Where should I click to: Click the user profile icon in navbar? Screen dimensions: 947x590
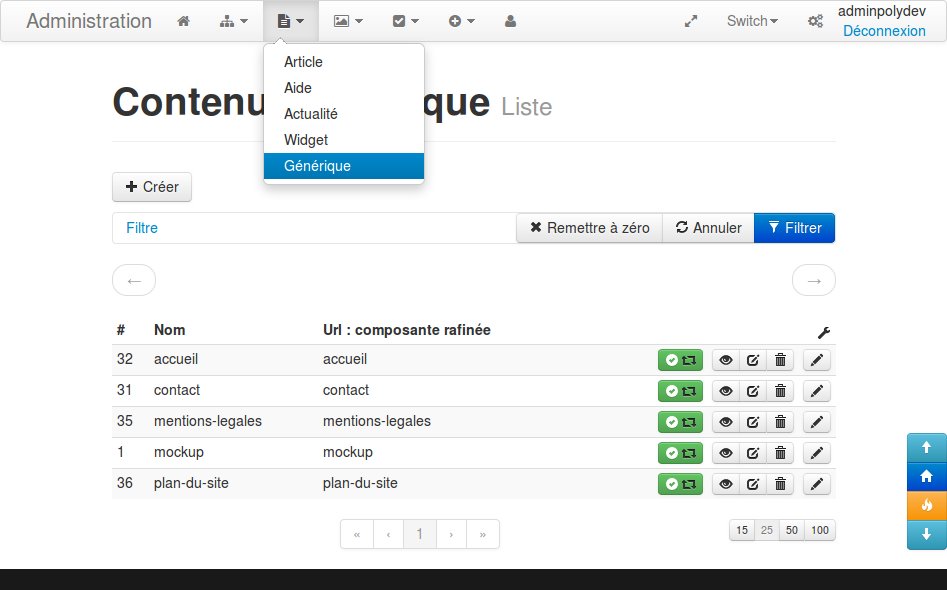pos(510,21)
